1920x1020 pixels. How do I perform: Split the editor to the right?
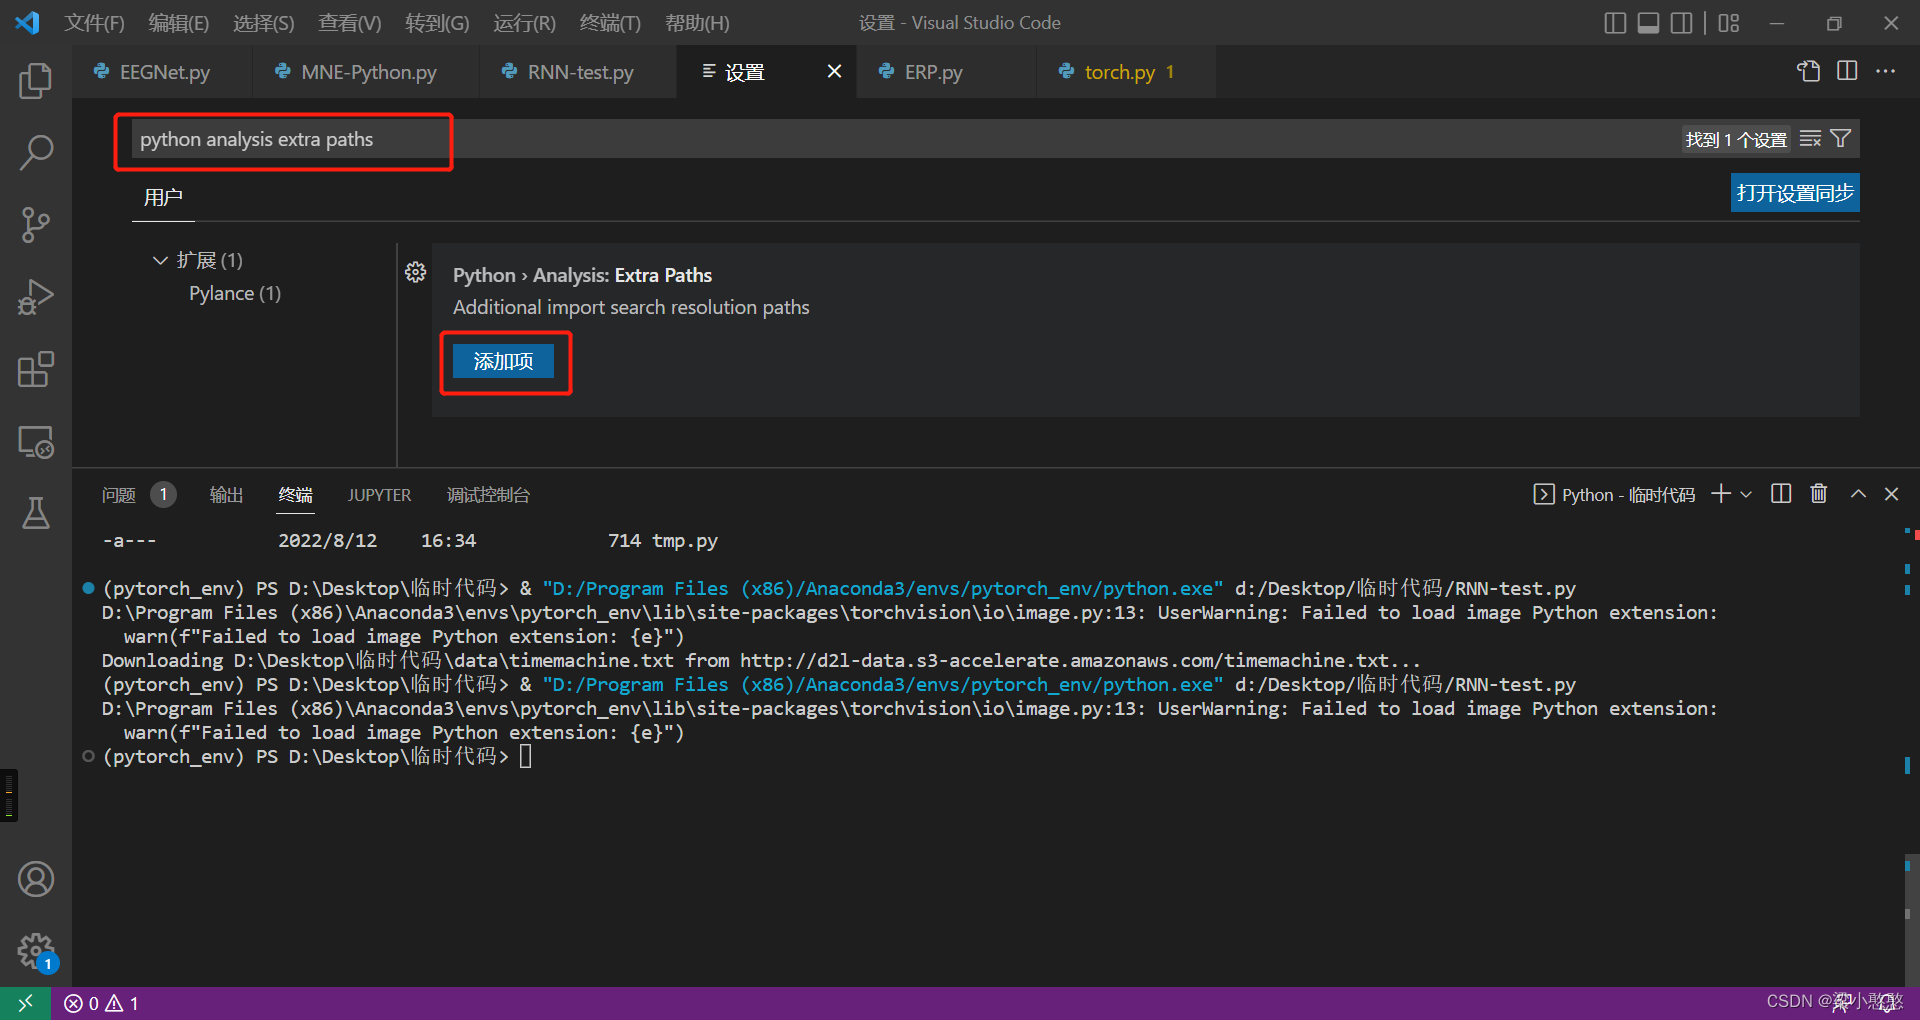(1847, 71)
